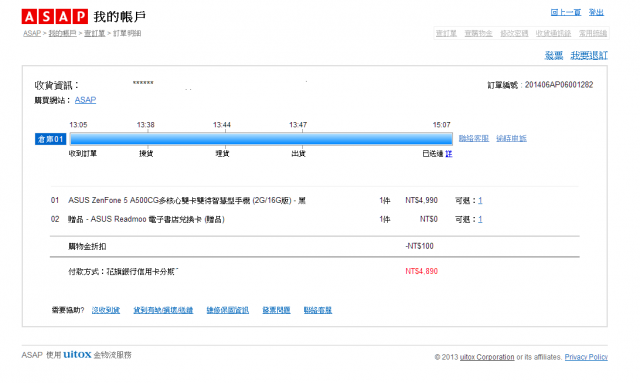Open Privacy Policy footer link
Image resolution: width=640 pixels, height=383 pixels.
pyautogui.click(x=586, y=357)
